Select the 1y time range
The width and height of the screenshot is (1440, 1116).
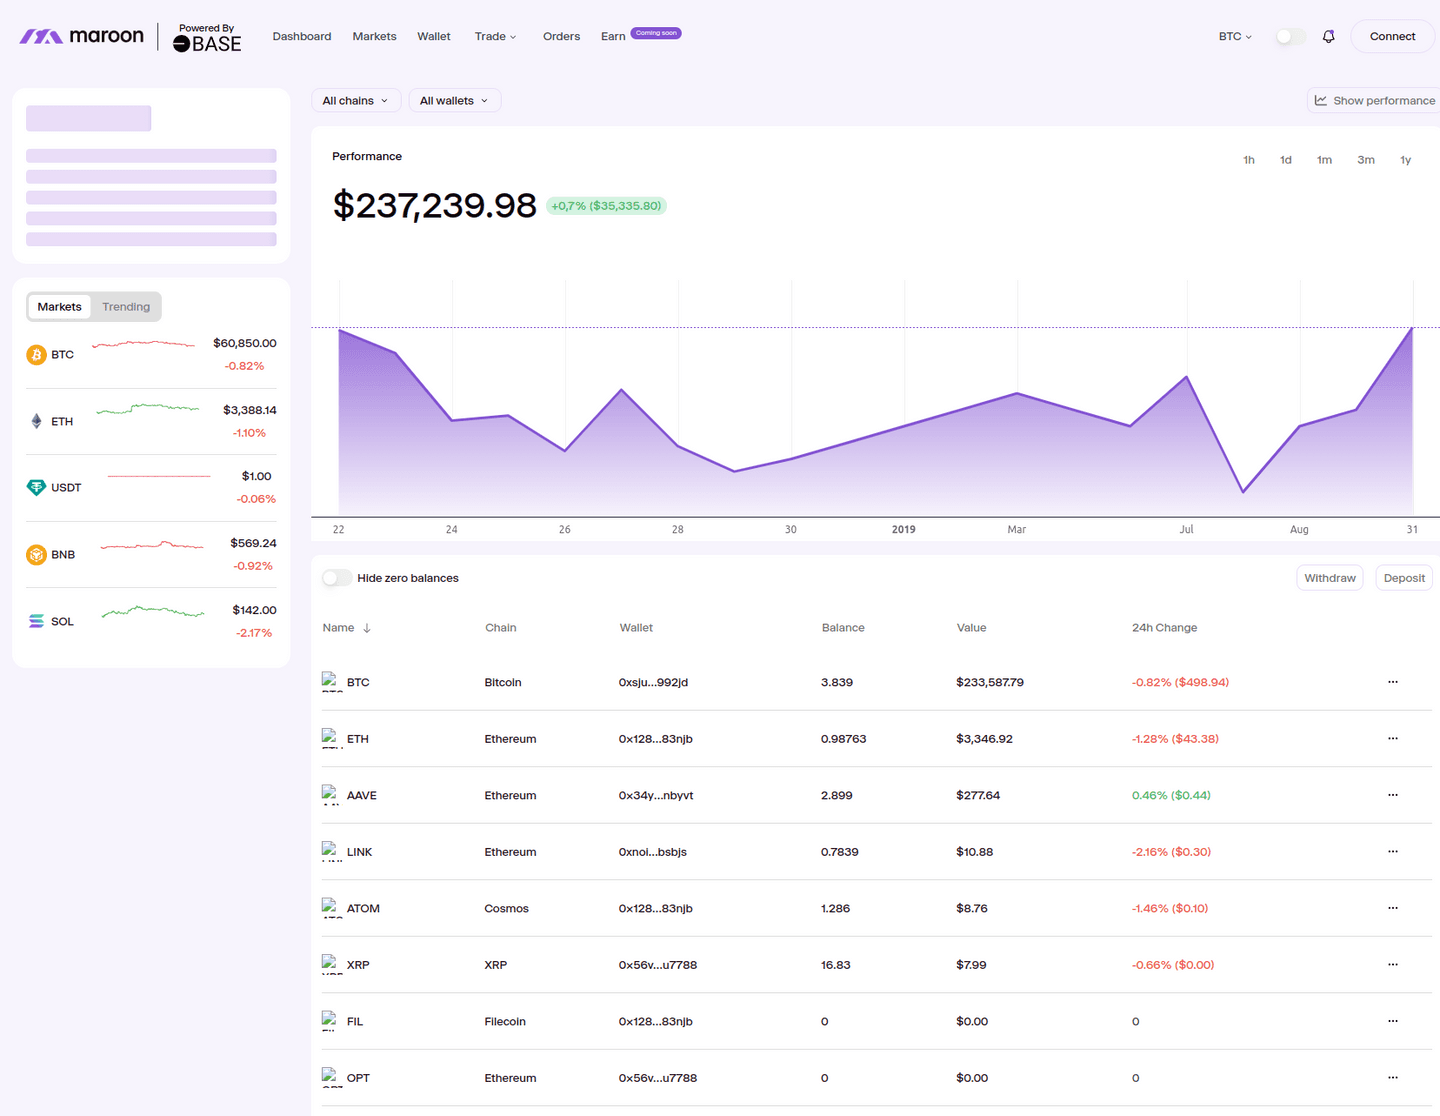pos(1405,160)
